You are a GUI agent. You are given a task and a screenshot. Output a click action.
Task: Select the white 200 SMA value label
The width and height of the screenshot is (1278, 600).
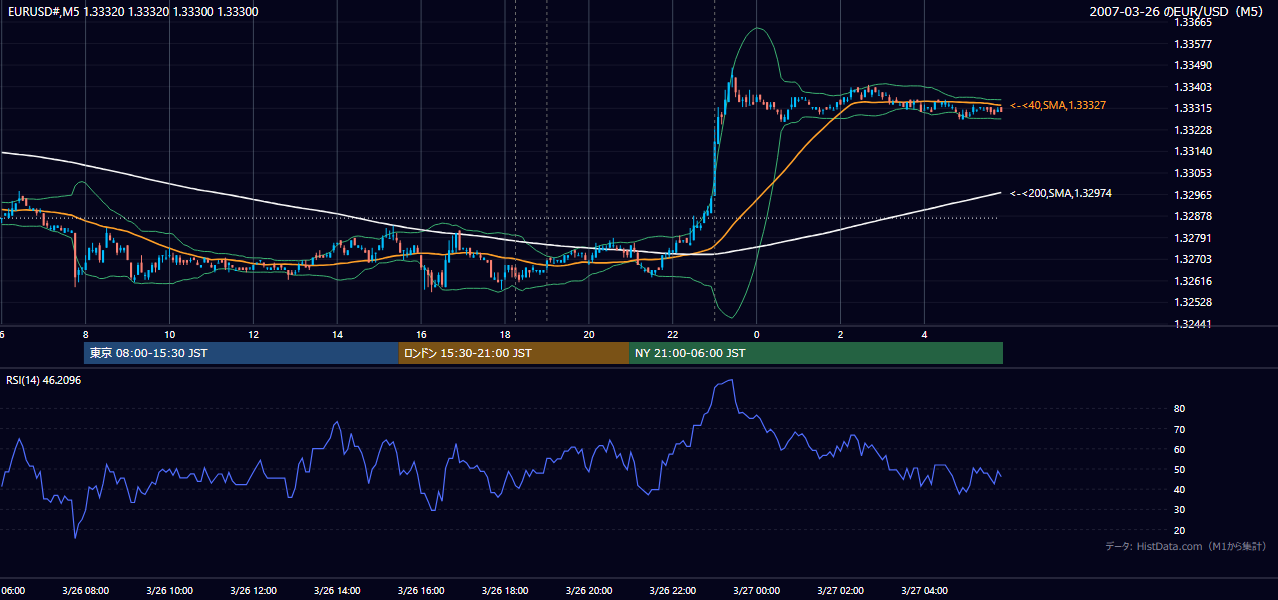pyautogui.click(x=1061, y=193)
